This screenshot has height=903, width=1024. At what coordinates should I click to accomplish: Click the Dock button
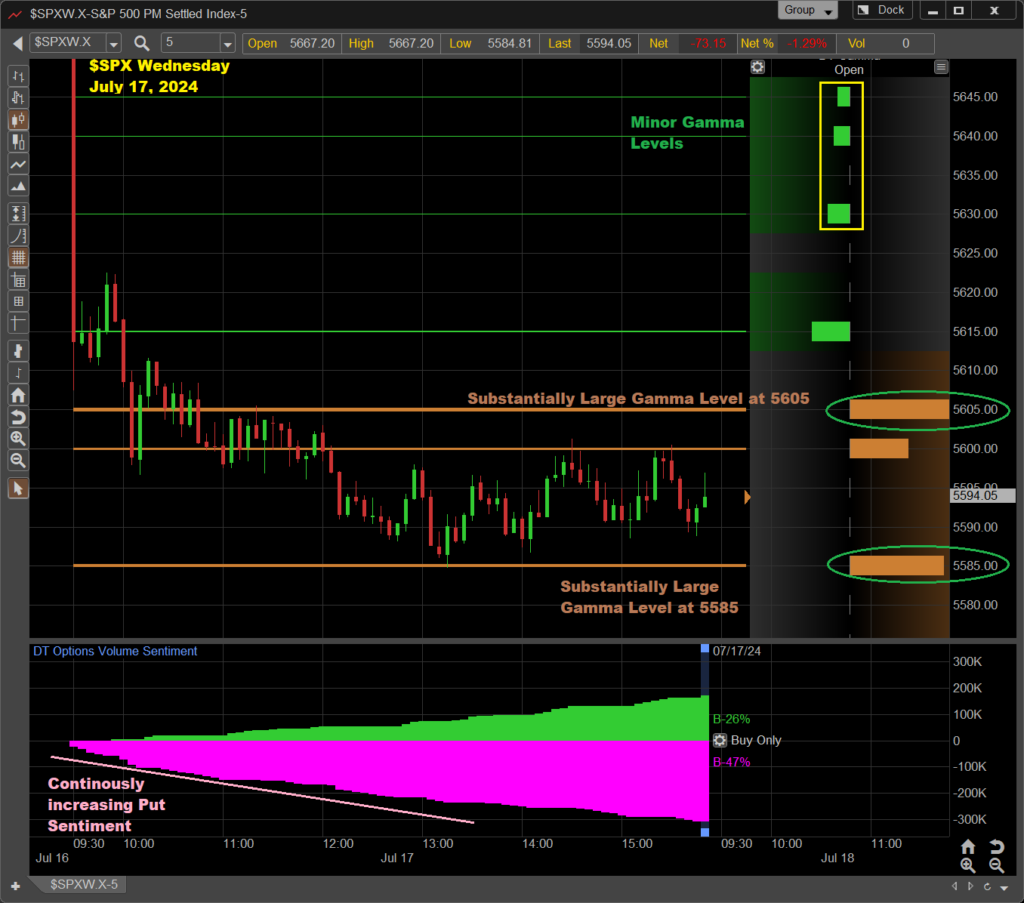(x=881, y=11)
